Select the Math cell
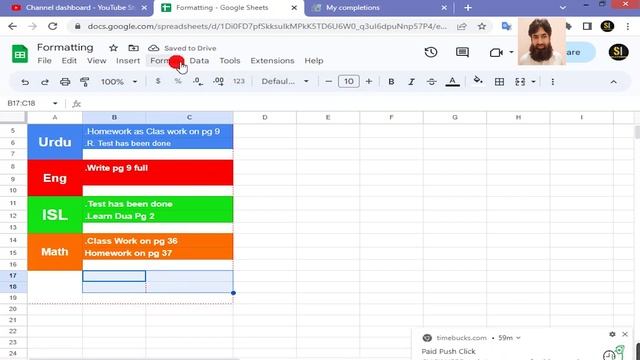This screenshot has height=360, width=640. click(x=55, y=252)
